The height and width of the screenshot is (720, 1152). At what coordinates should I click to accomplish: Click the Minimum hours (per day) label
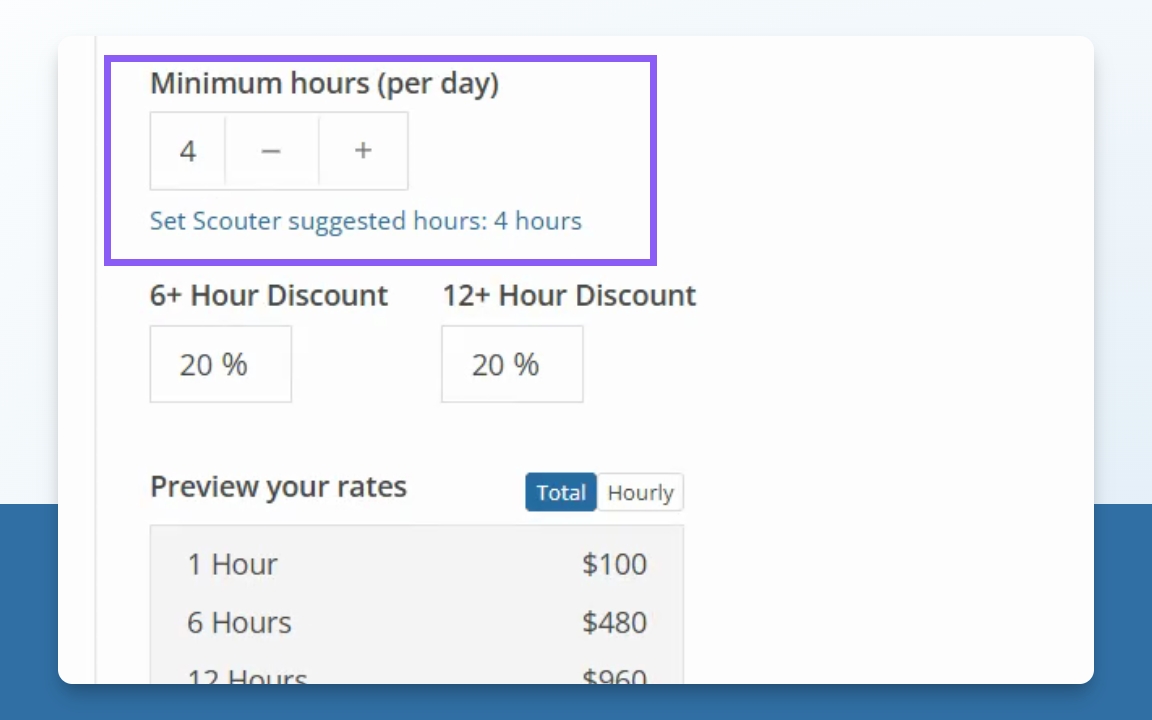[324, 84]
